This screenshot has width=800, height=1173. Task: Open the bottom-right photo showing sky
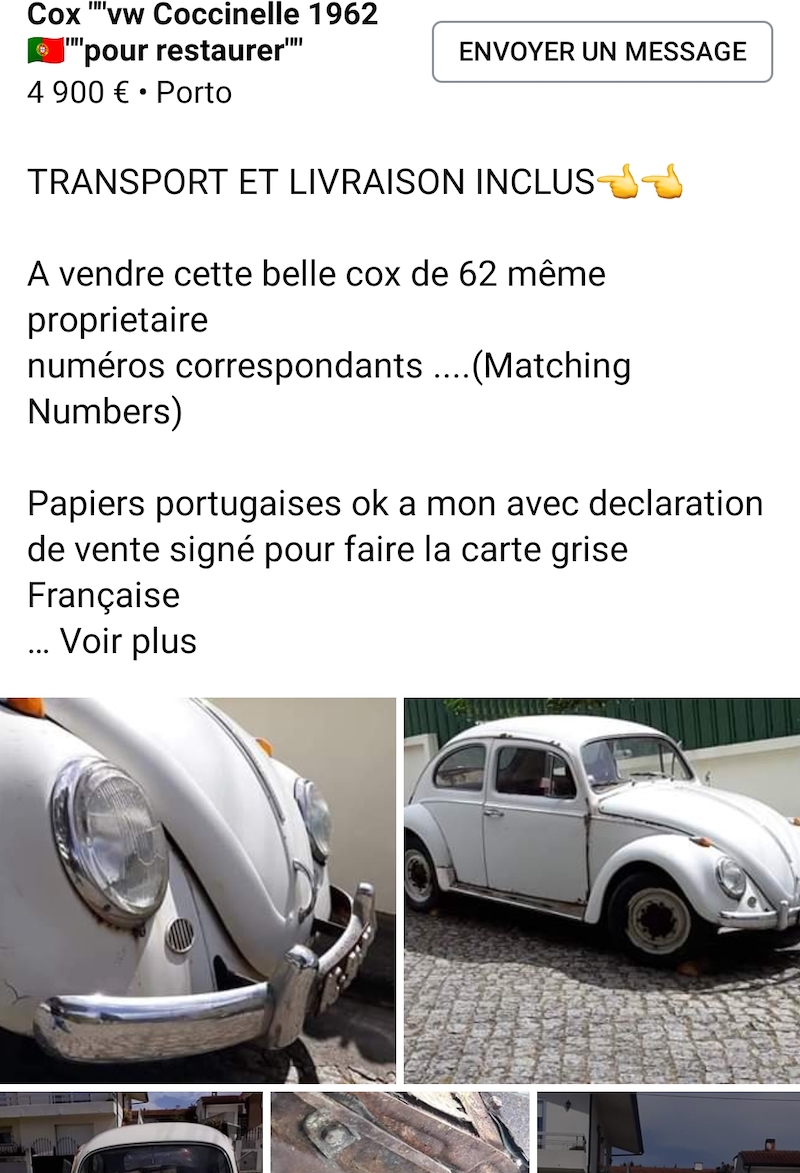pos(668,1133)
